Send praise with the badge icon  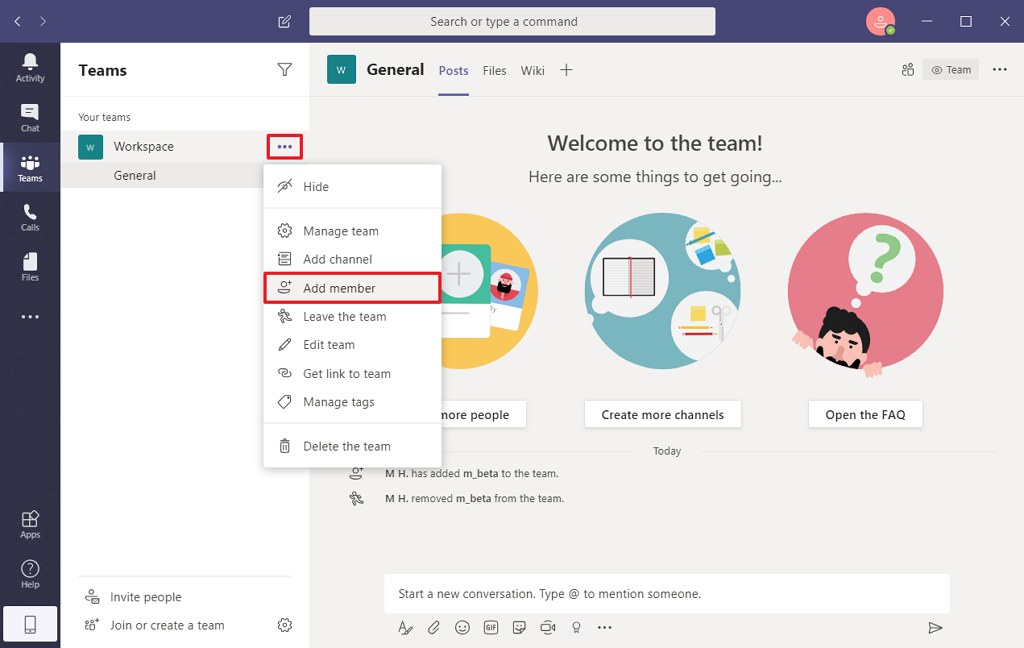tap(576, 628)
